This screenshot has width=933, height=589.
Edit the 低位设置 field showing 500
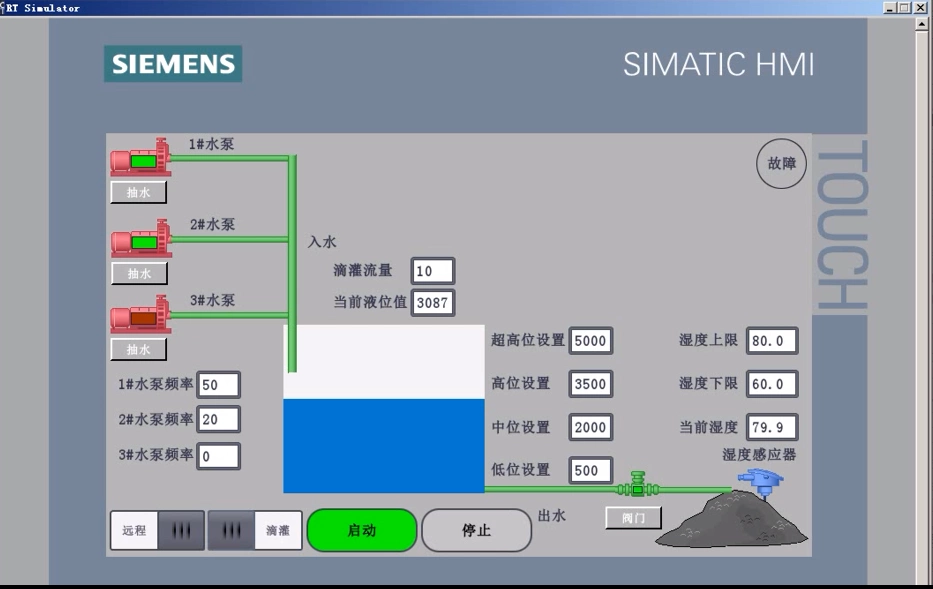[590, 470]
